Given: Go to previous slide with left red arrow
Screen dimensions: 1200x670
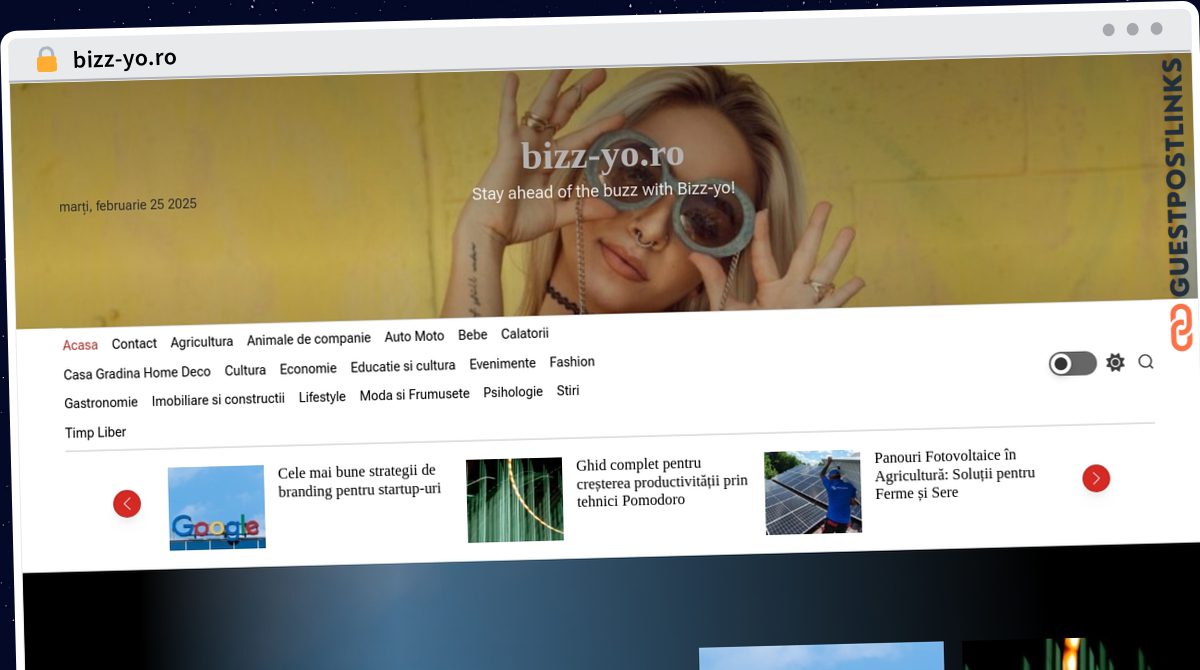Looking at the screenshot, I should (127, 503).
